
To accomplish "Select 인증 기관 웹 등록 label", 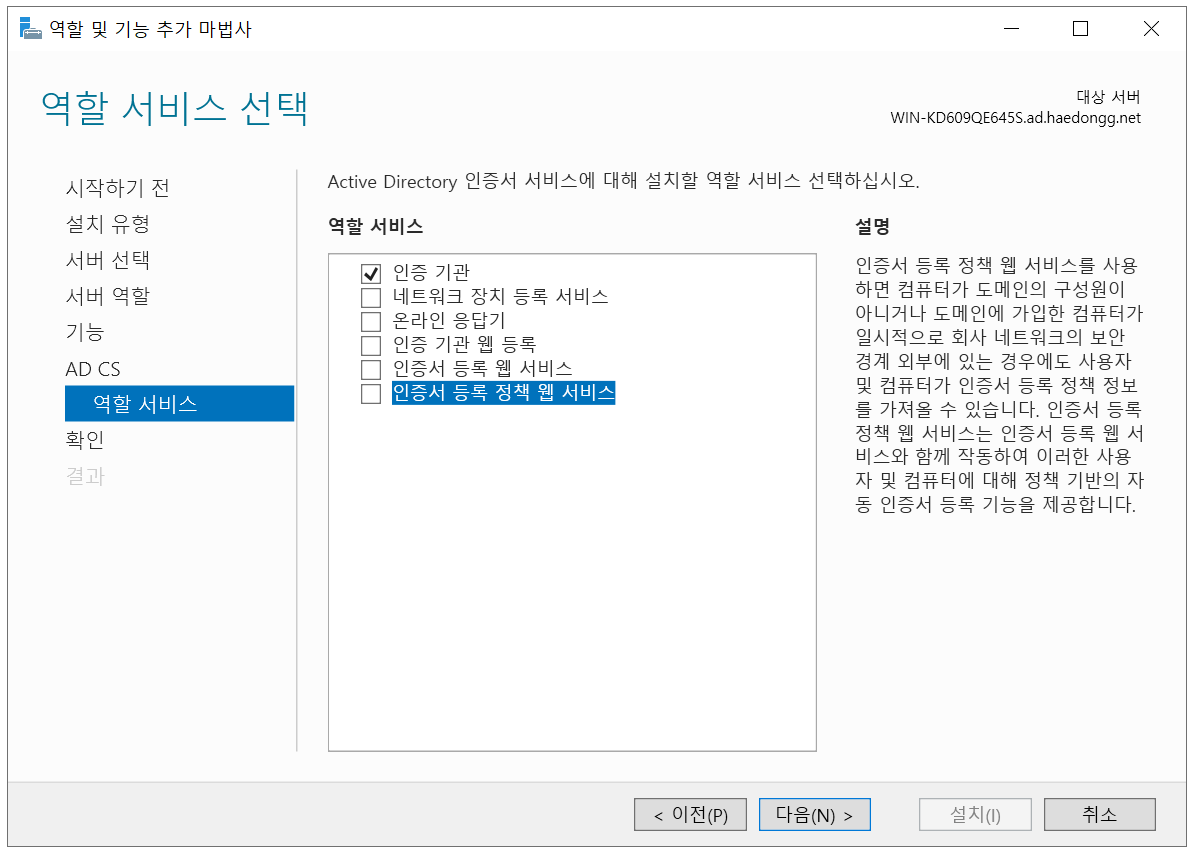I will (x=464, y=344).
